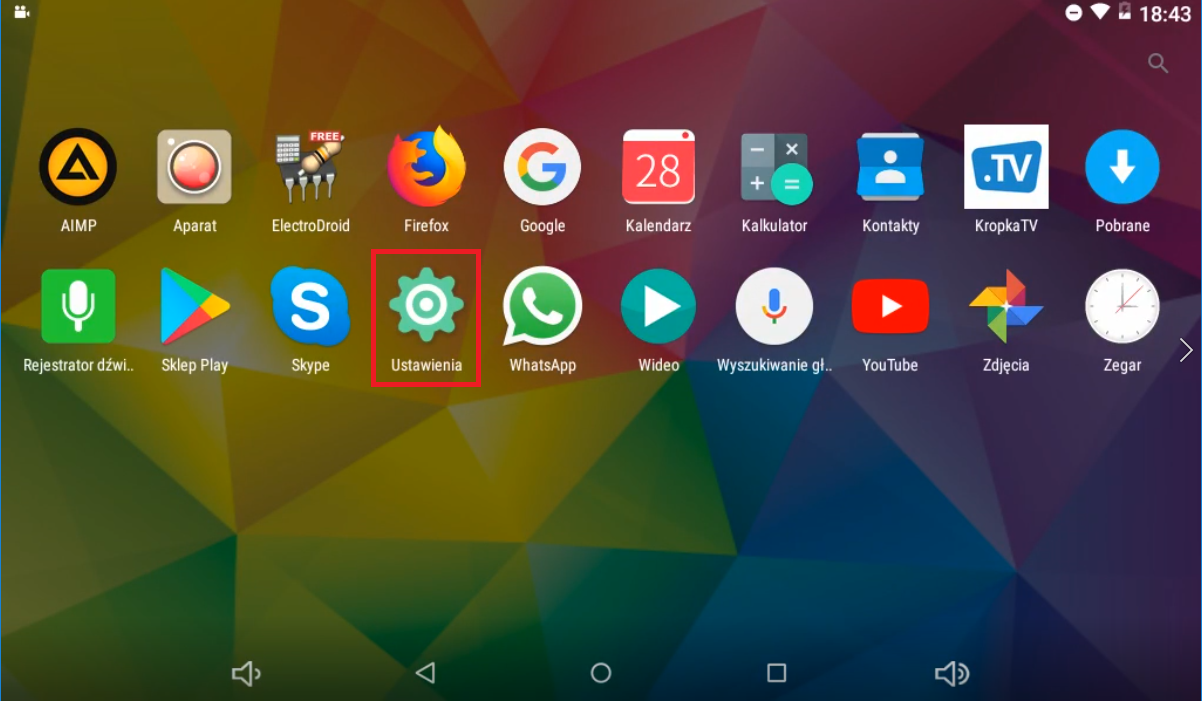Launch Firefox browser
Viewport: 1202px width, 701px height.
(427, 167)
